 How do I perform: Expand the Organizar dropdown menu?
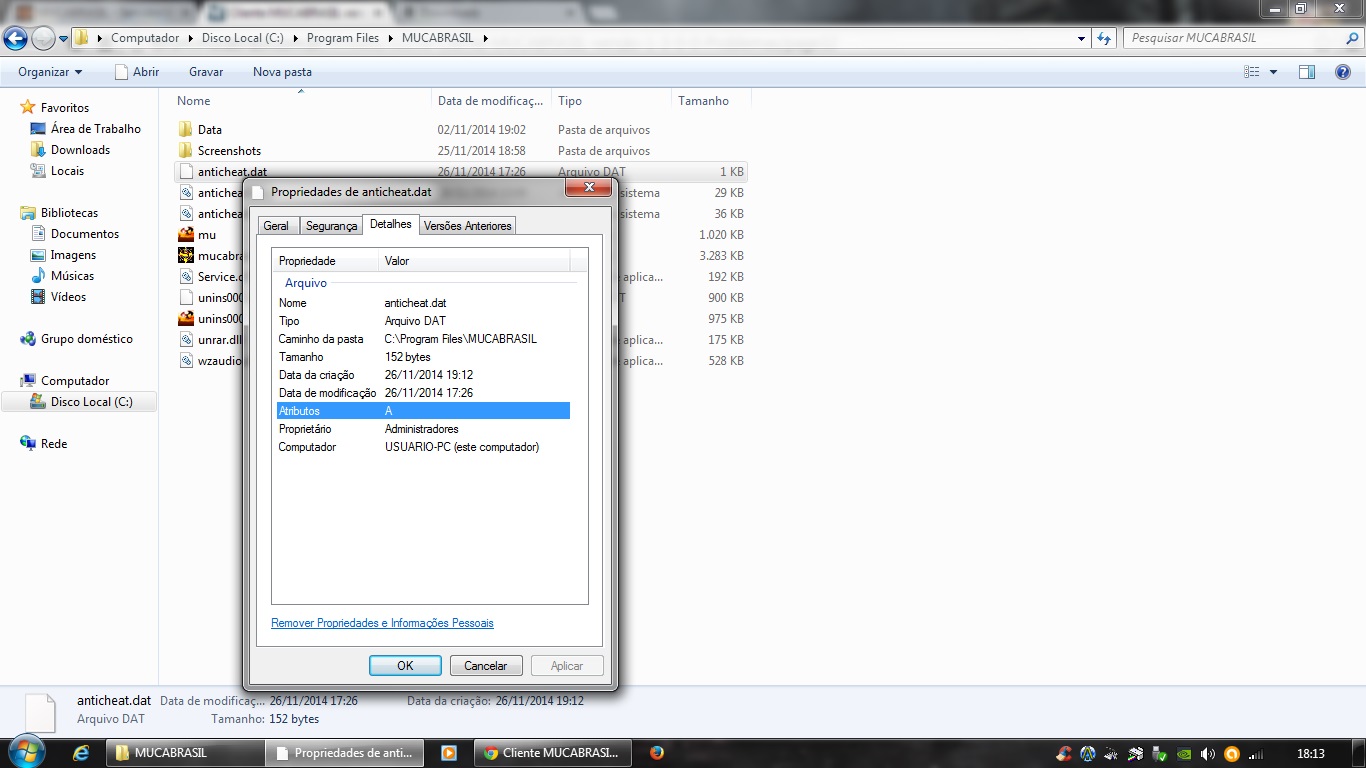50,72
